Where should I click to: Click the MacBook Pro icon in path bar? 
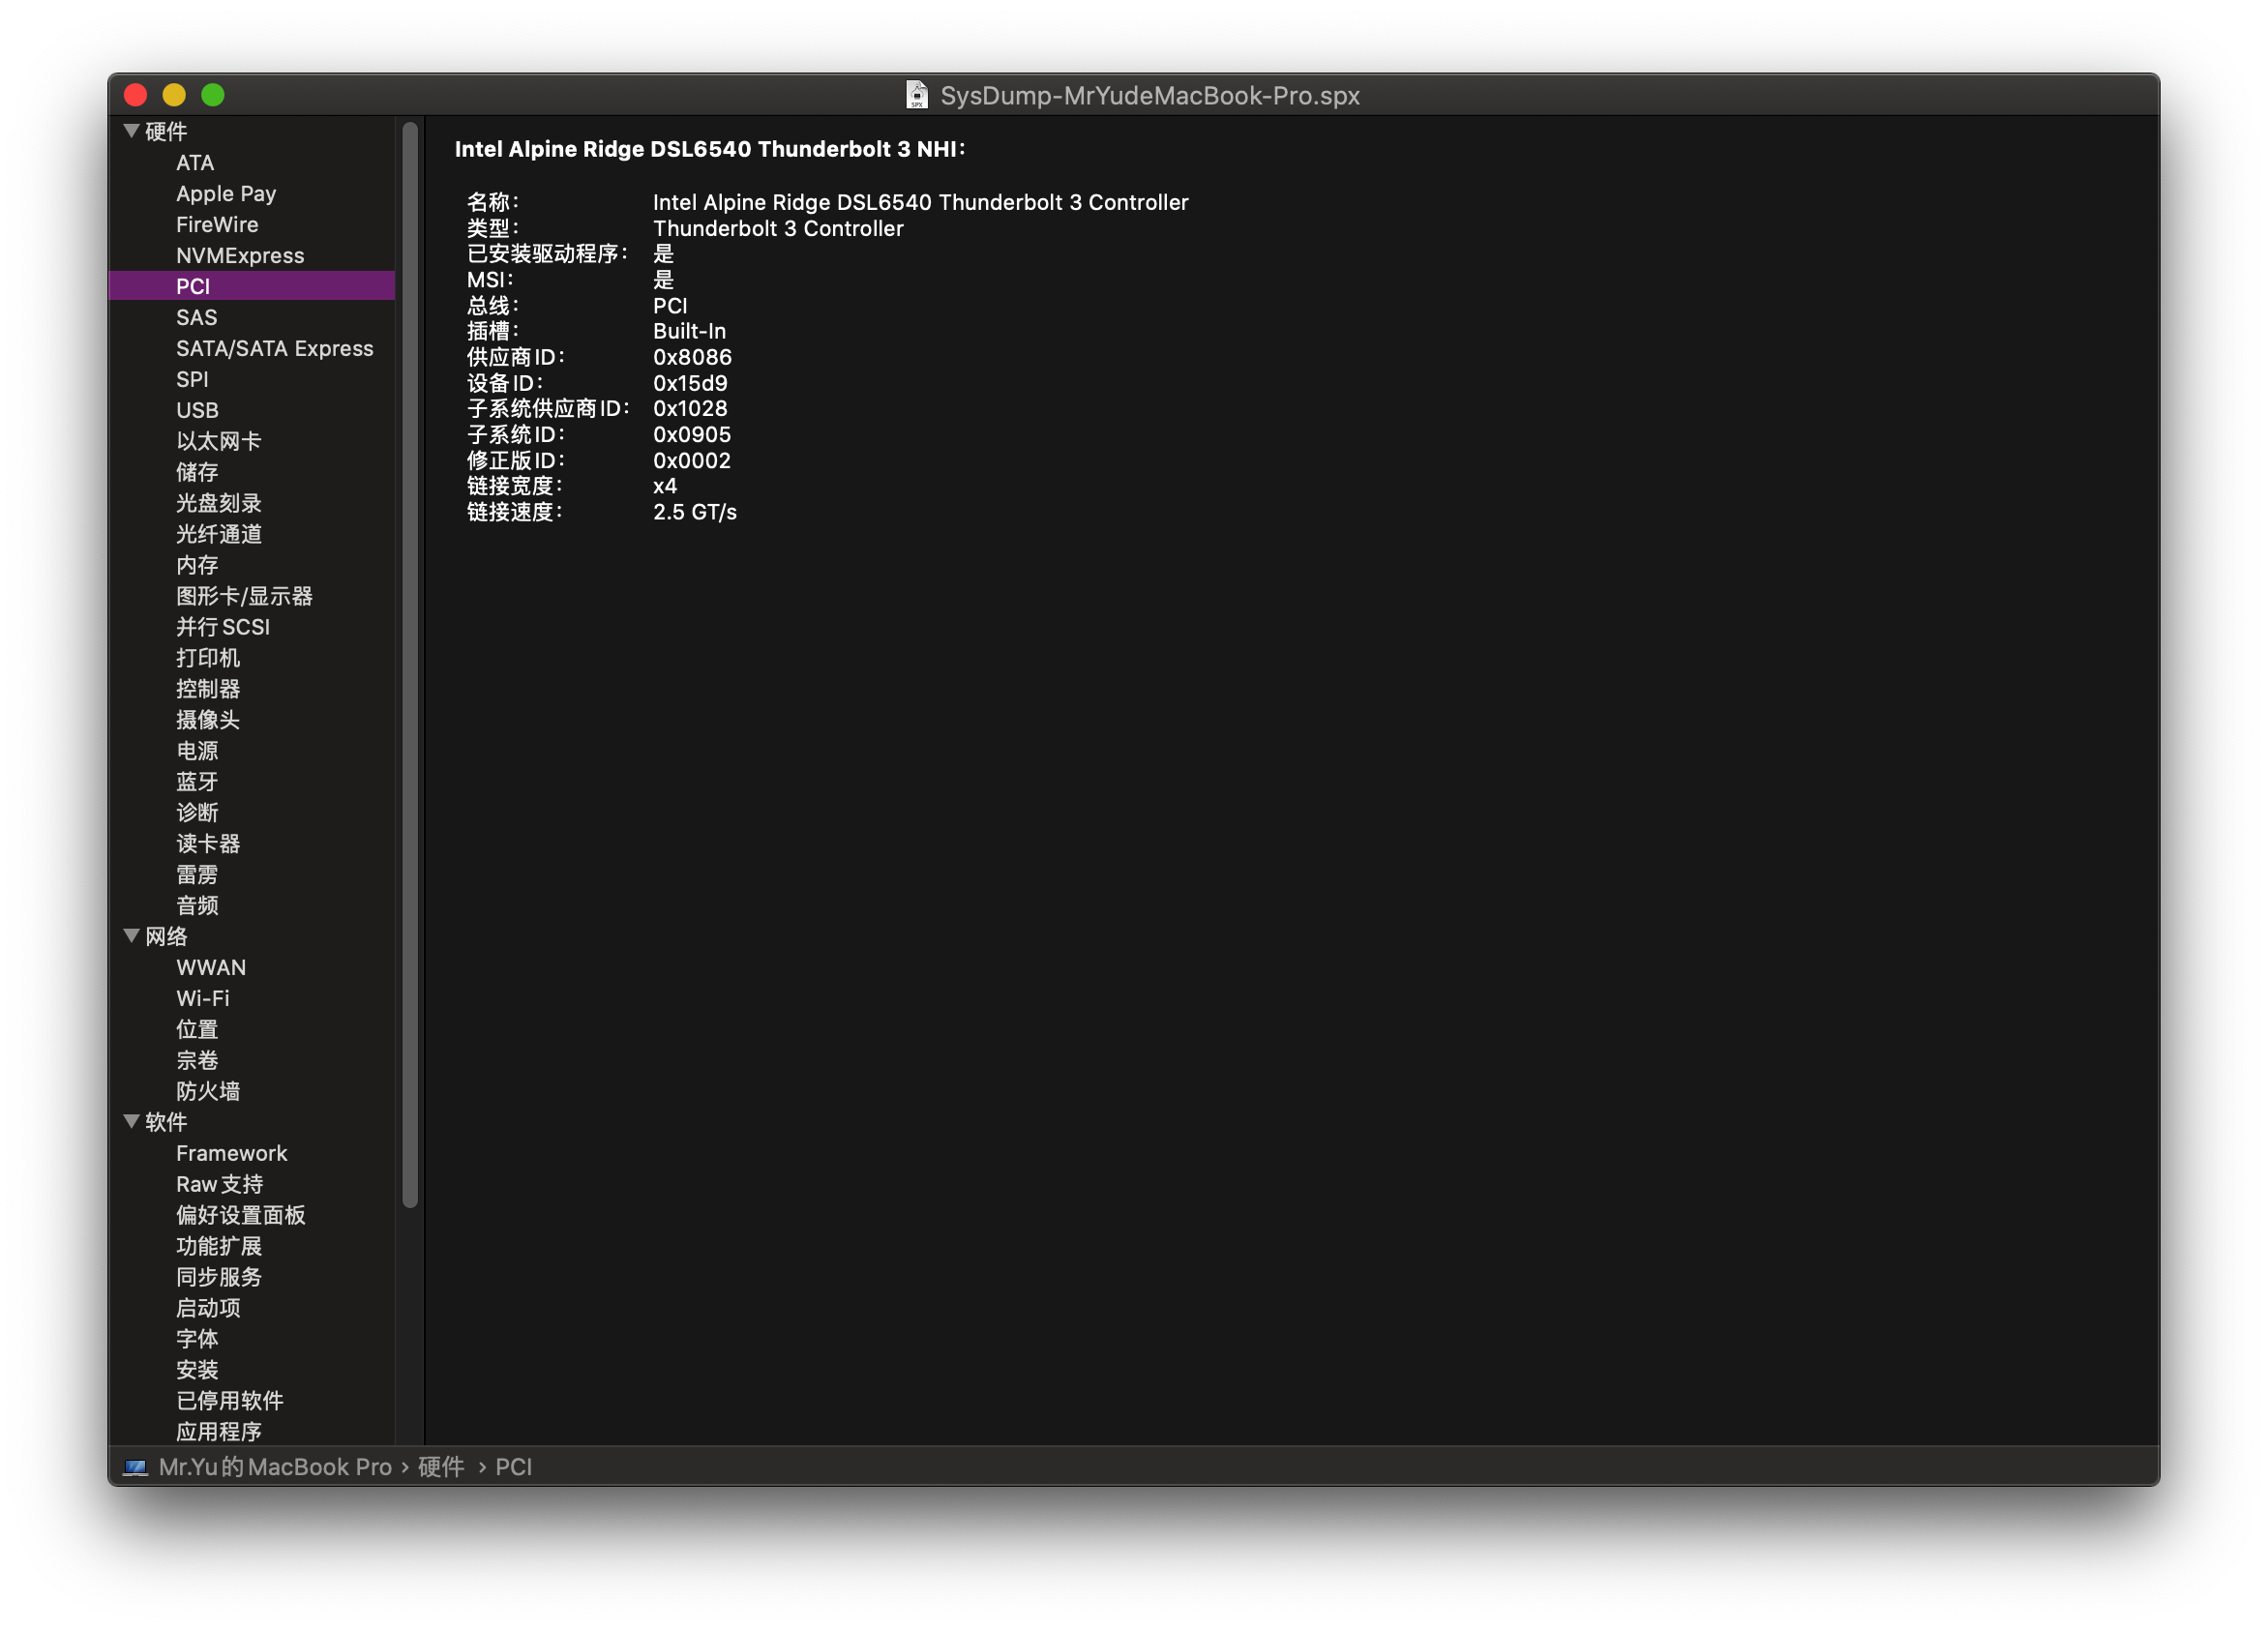point(135,1467)
